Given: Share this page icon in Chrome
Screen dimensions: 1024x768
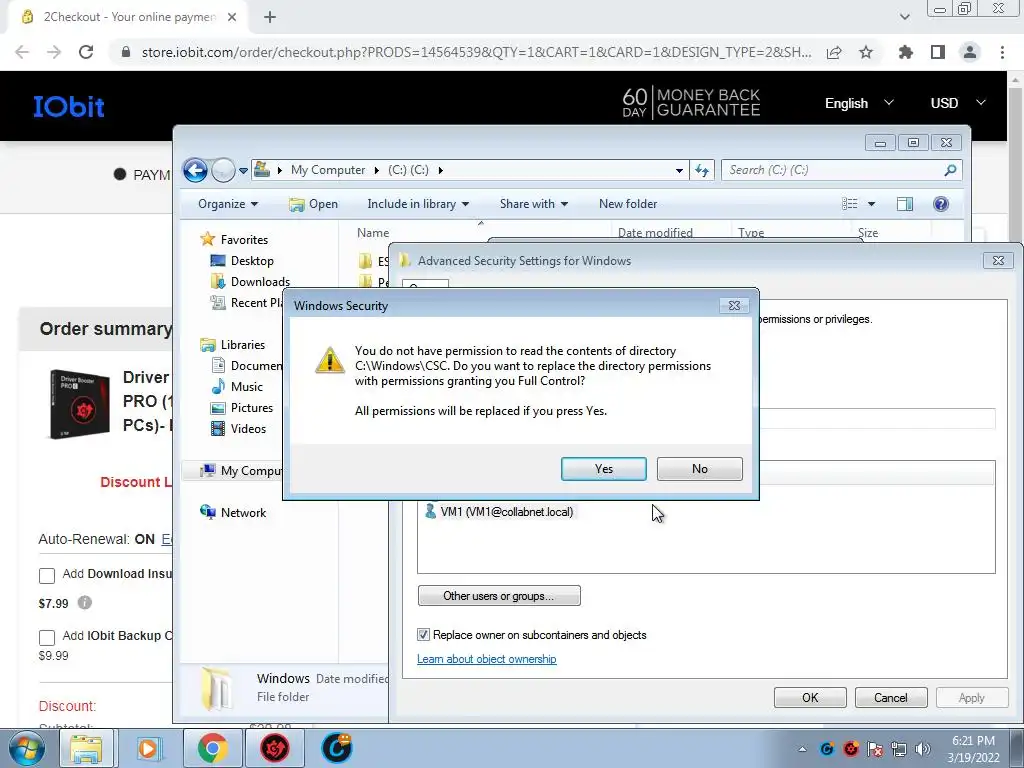Looking at the screenshot, I should click(x=834, y=52).
